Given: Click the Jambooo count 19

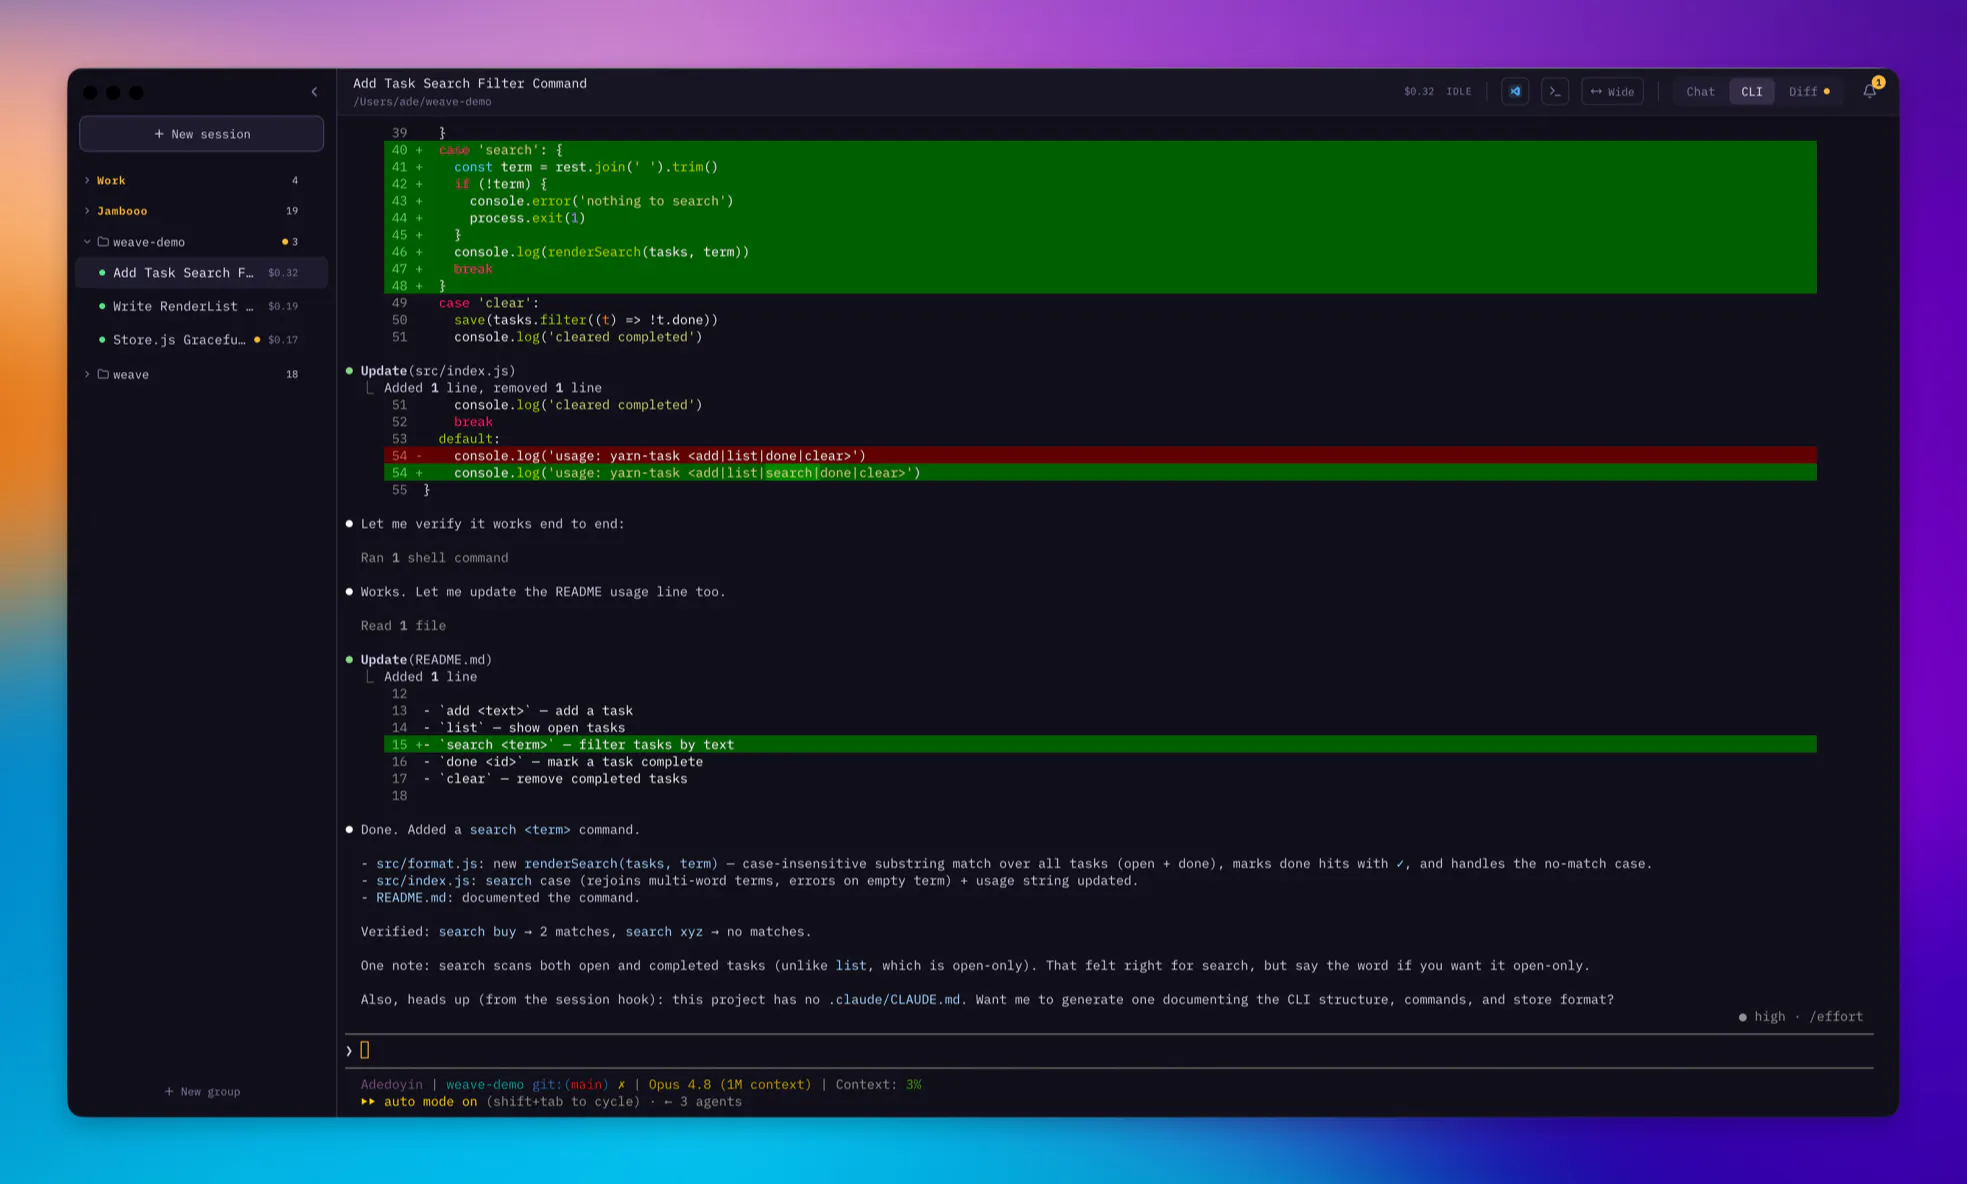Looking at the screenshot, I should tap(292, 211).
